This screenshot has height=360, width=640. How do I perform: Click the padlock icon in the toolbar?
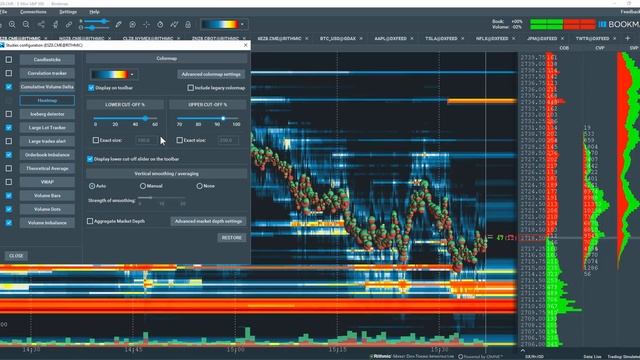pyautogui.click(x=188, y=24)
